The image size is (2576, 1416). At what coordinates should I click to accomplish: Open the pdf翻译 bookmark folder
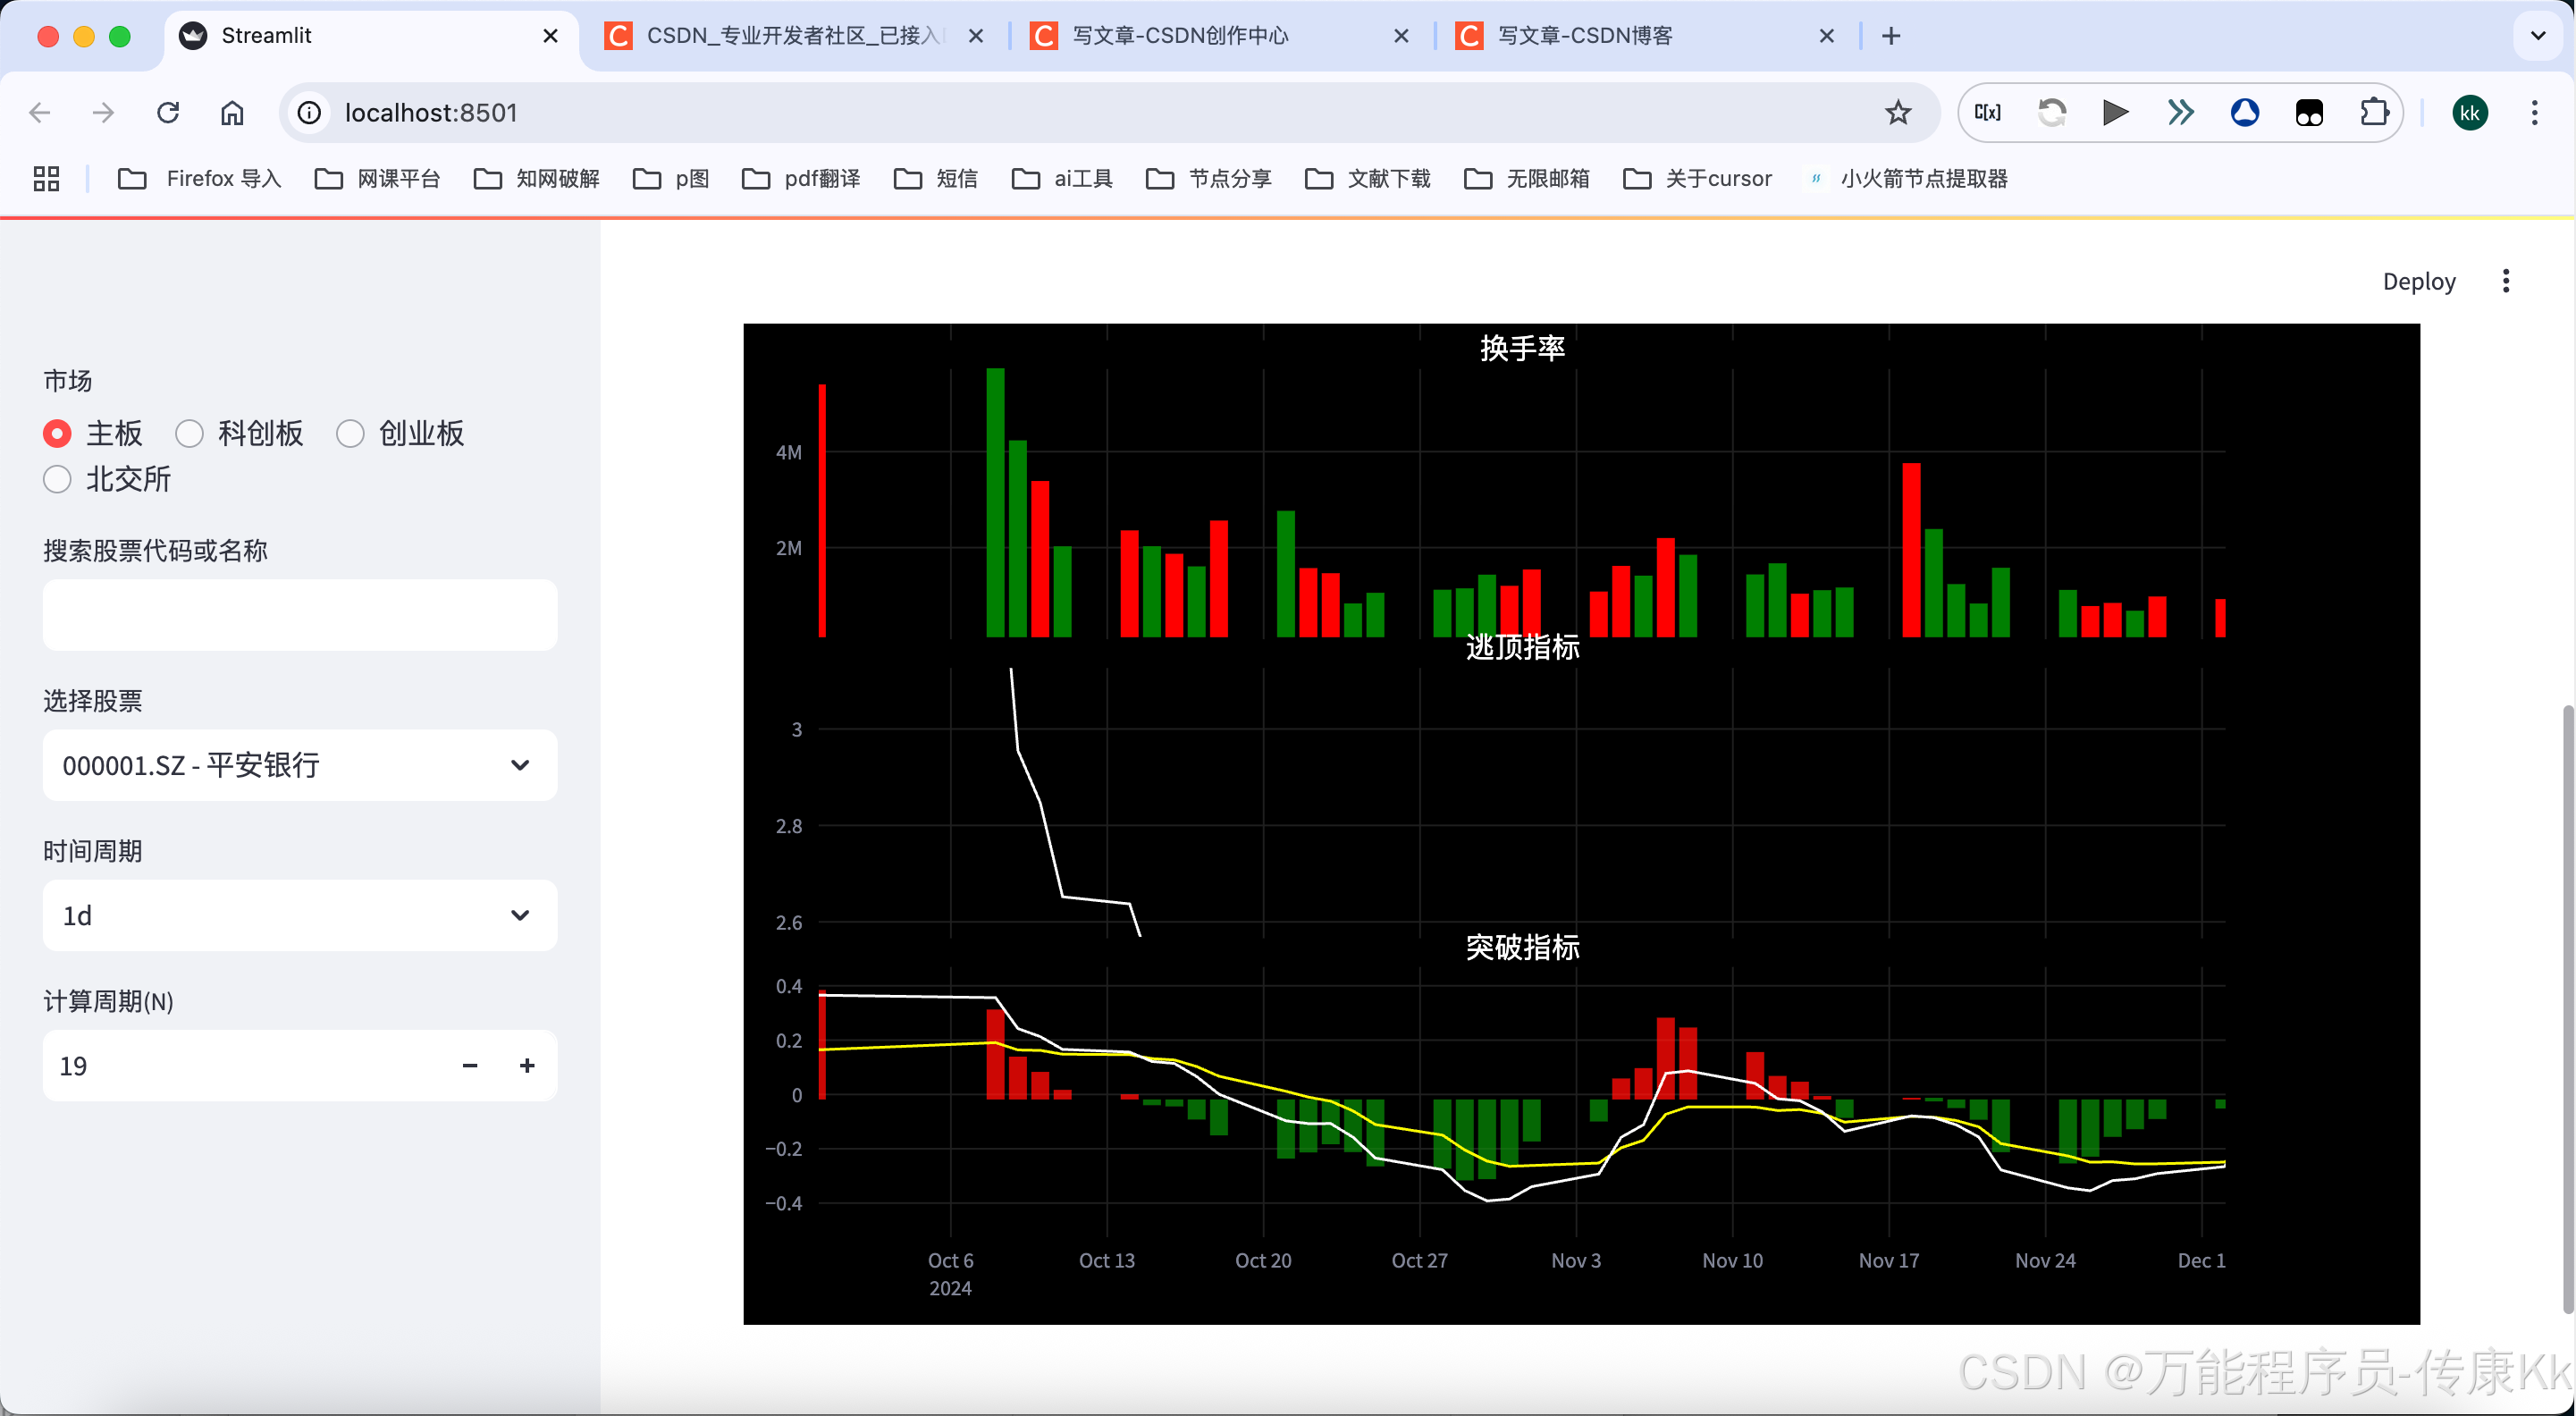[x=801, y=179]
